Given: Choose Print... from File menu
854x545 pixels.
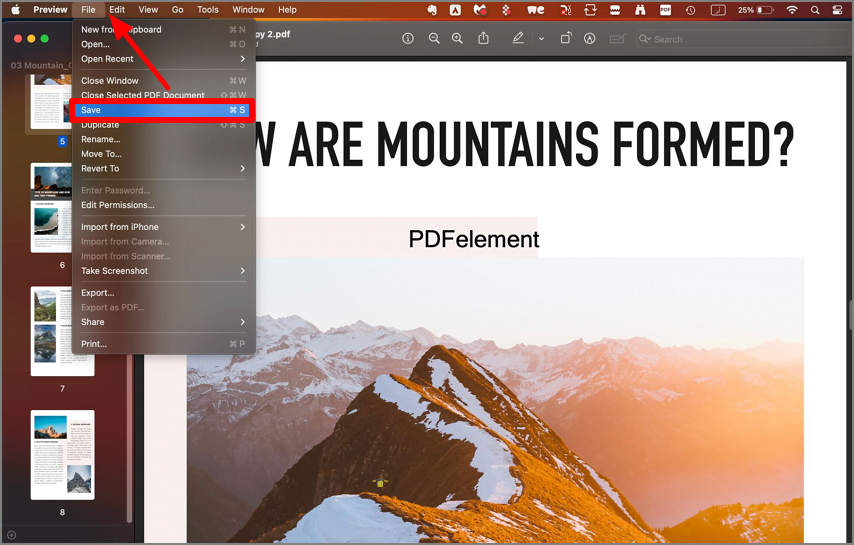Looking at the screenshot, I should 162,344.
